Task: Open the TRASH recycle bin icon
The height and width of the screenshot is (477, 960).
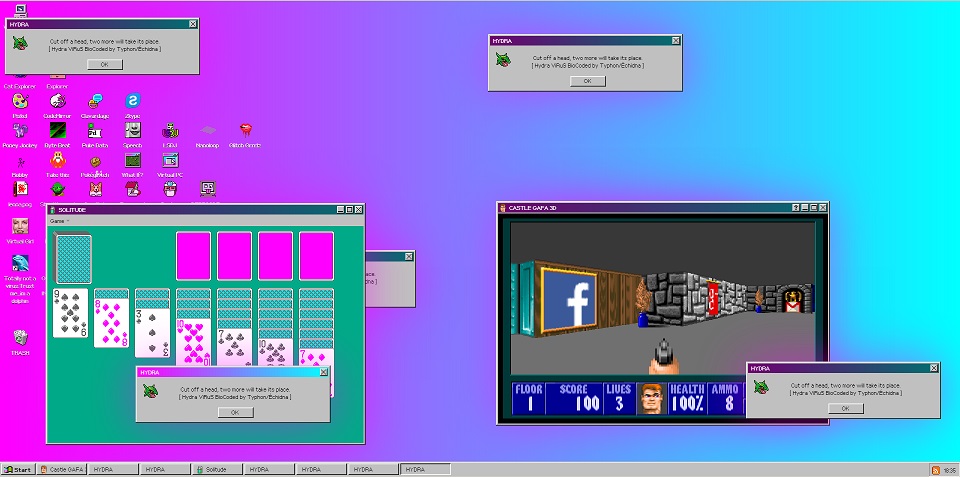Action: pyautogui.click(x=20, y=337)
